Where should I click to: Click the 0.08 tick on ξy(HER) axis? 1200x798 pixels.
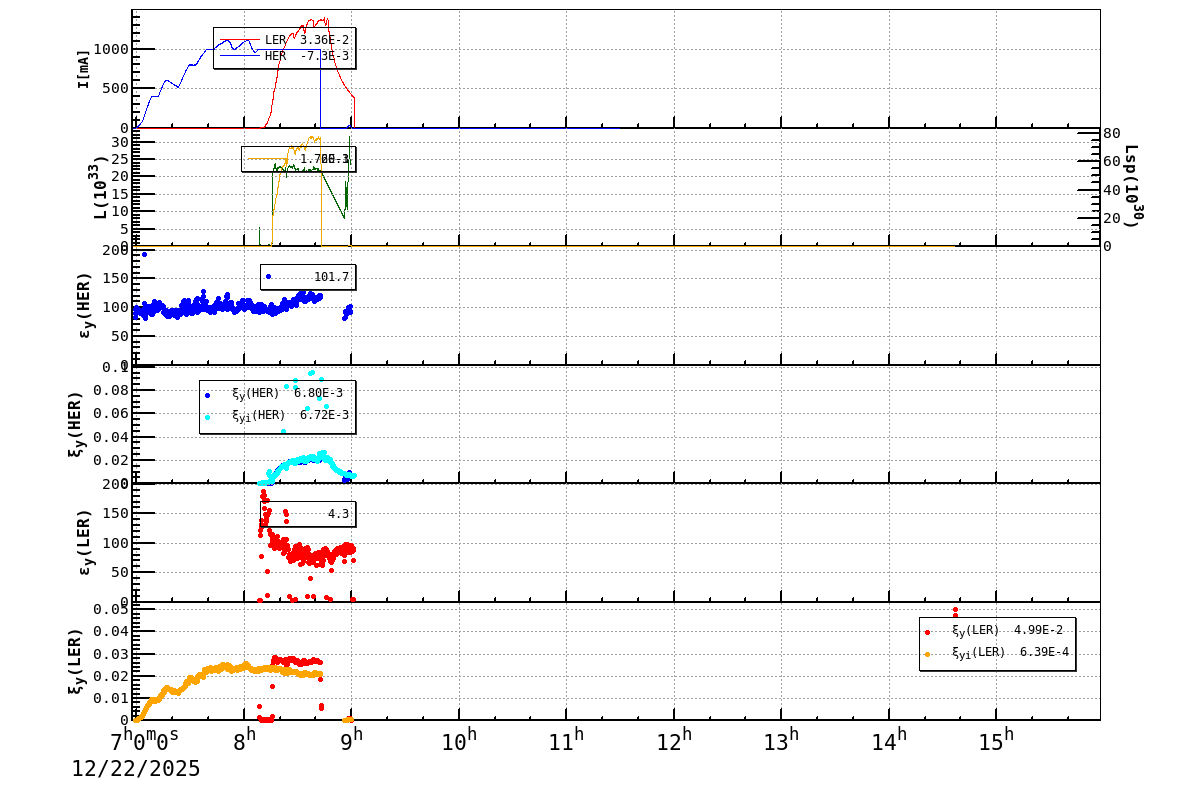click(x=110, y=390)
